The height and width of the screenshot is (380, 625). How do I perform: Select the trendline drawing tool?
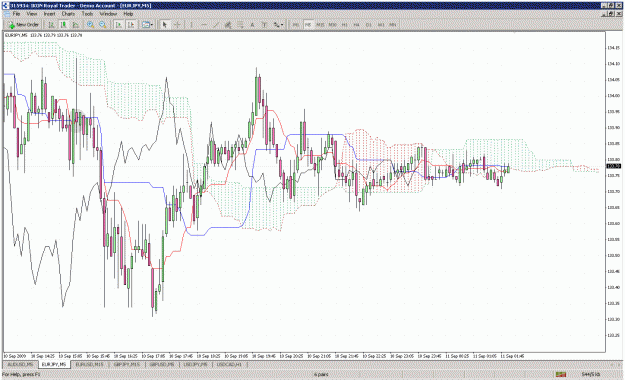[x=216, y=25]
